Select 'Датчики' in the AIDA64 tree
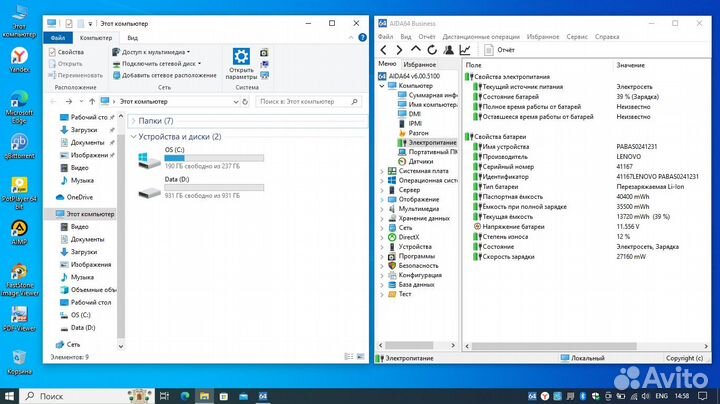Viewport: 720px width, 404px height. (420, 161)
